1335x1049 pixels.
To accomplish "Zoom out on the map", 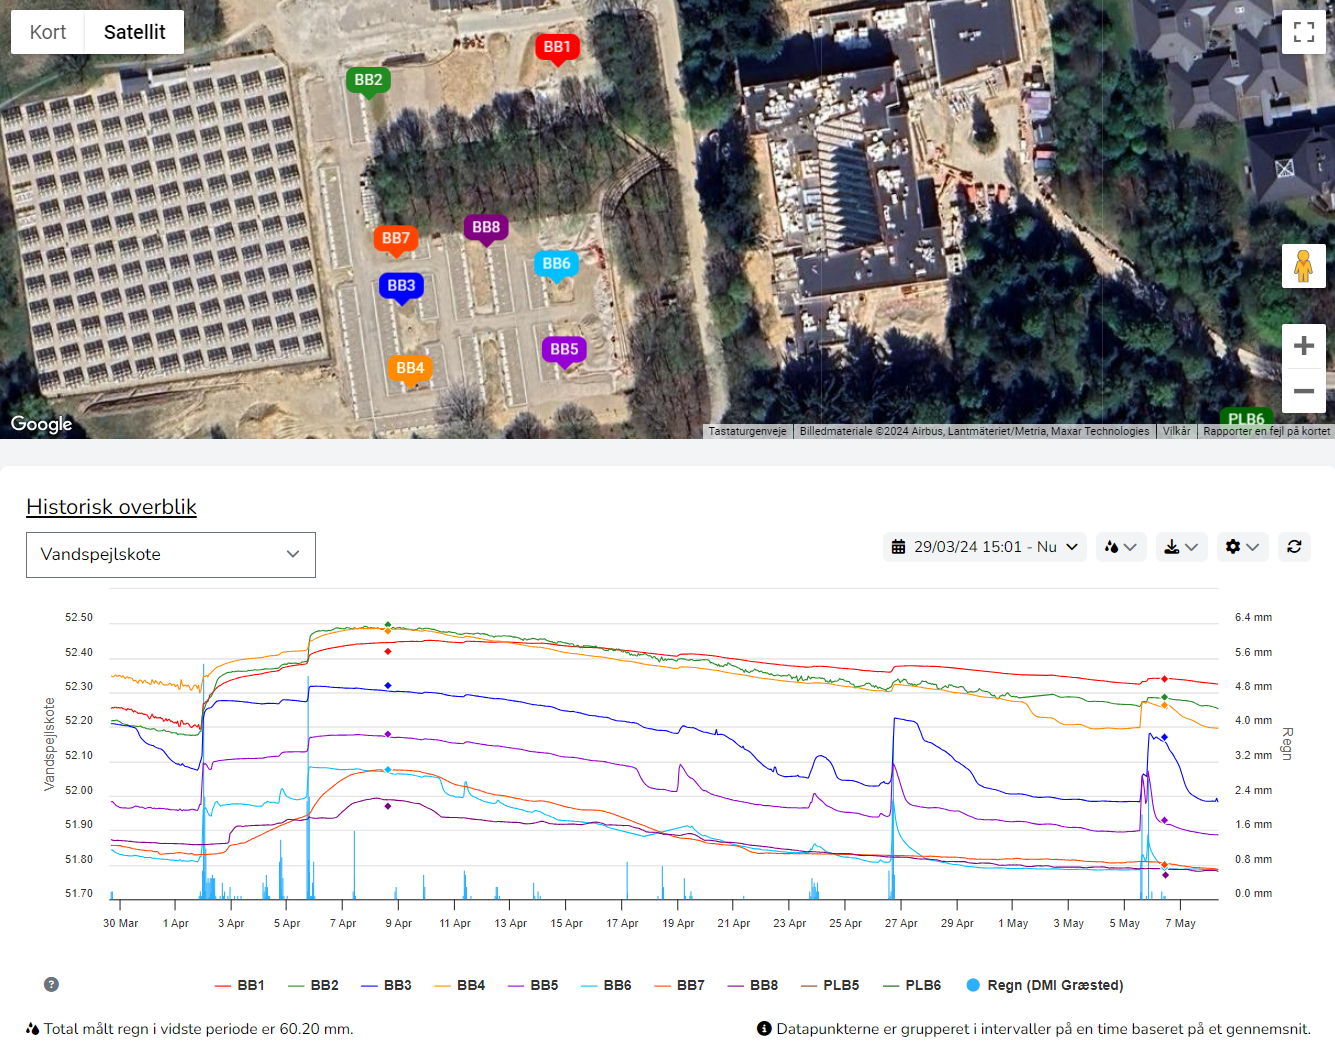I will [1304, 391].
